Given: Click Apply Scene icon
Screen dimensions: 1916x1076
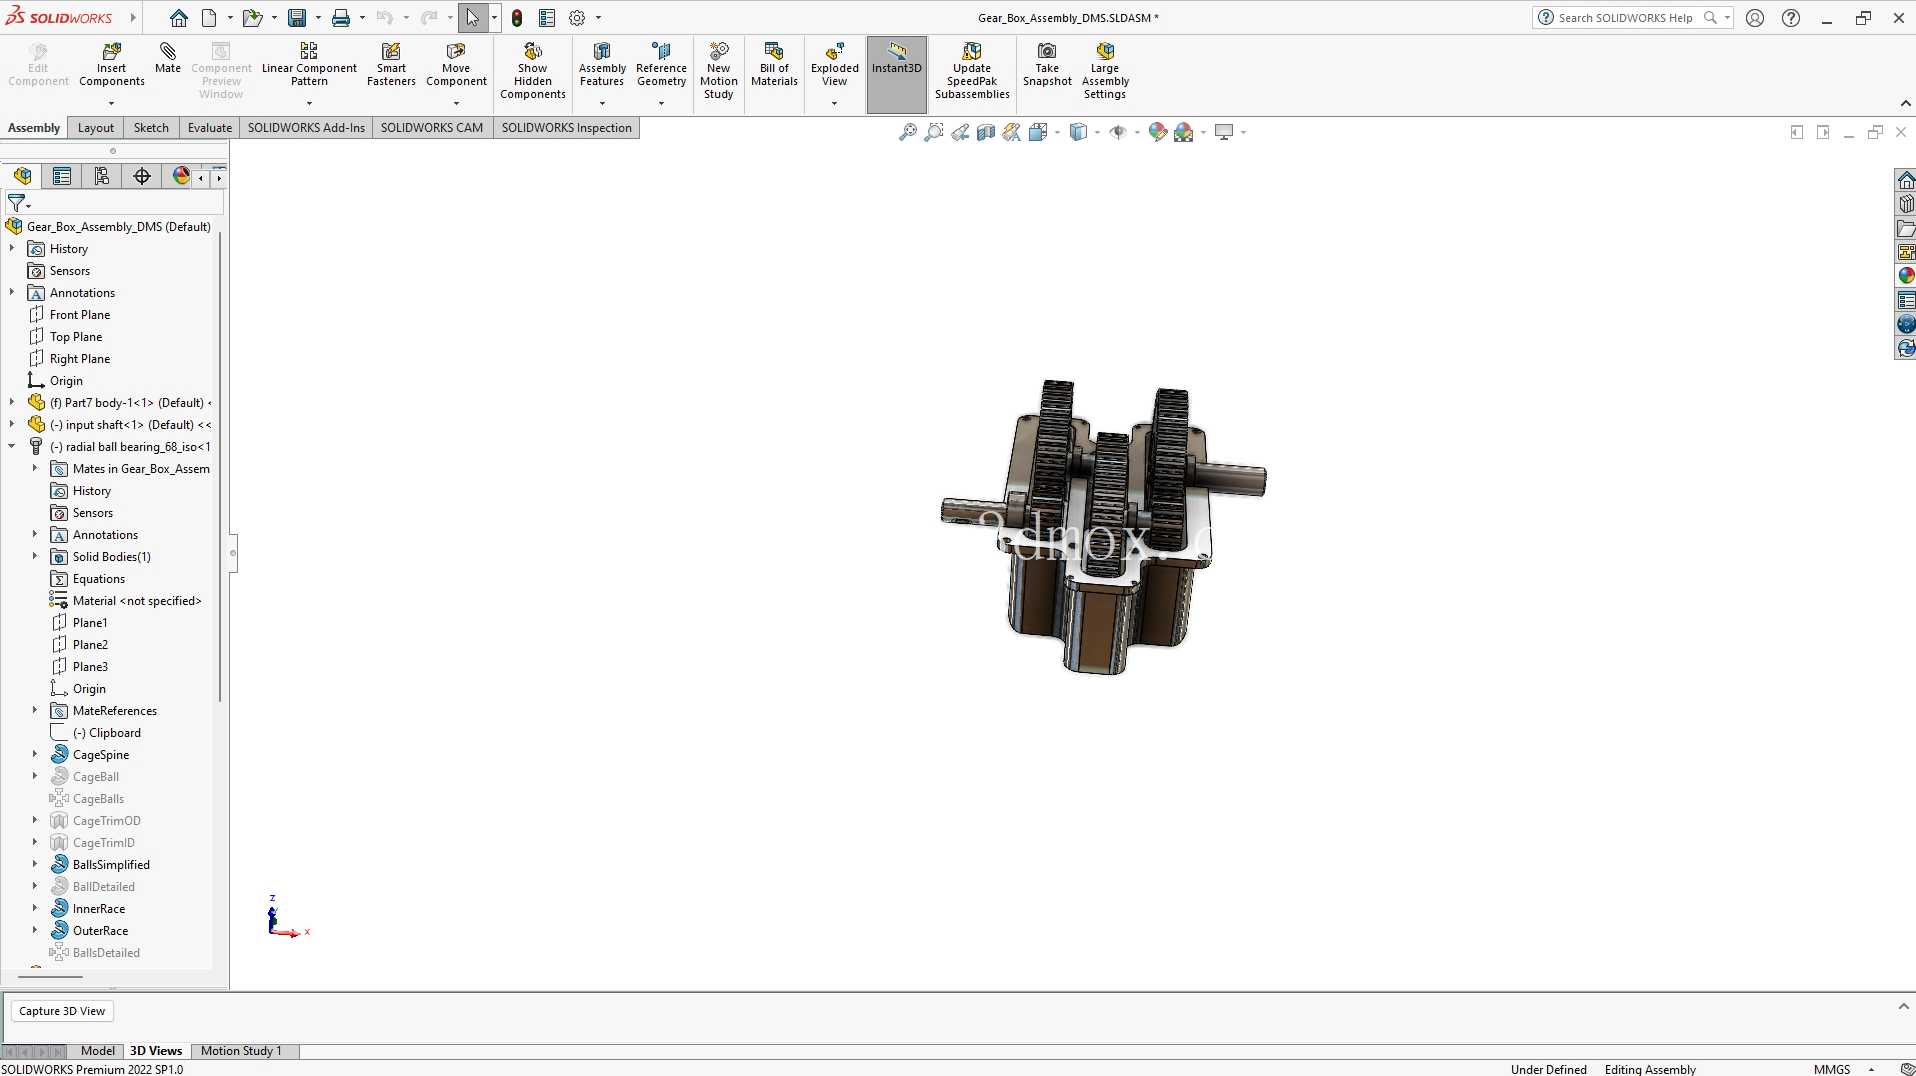Looking at the screenshot, I should 1184,132.
